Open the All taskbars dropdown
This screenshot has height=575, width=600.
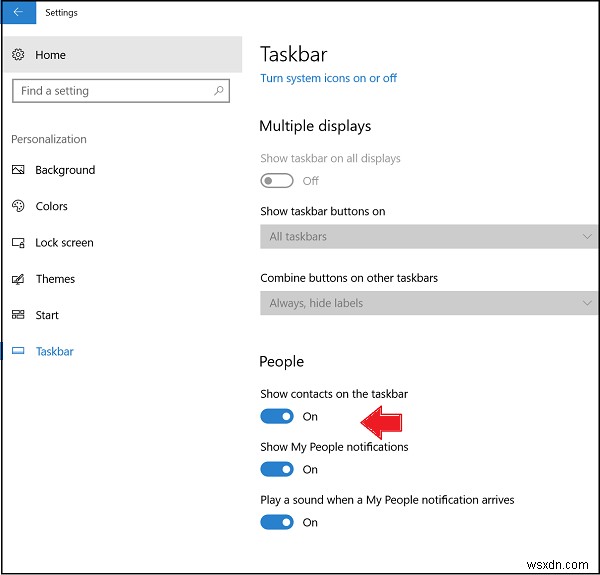point(429,236)
